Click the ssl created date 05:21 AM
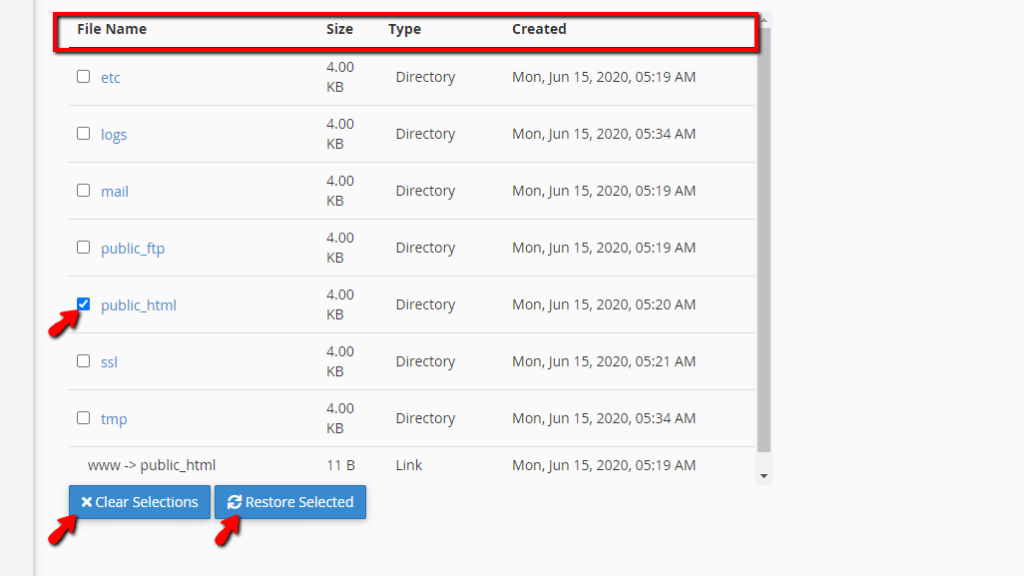 603,361
